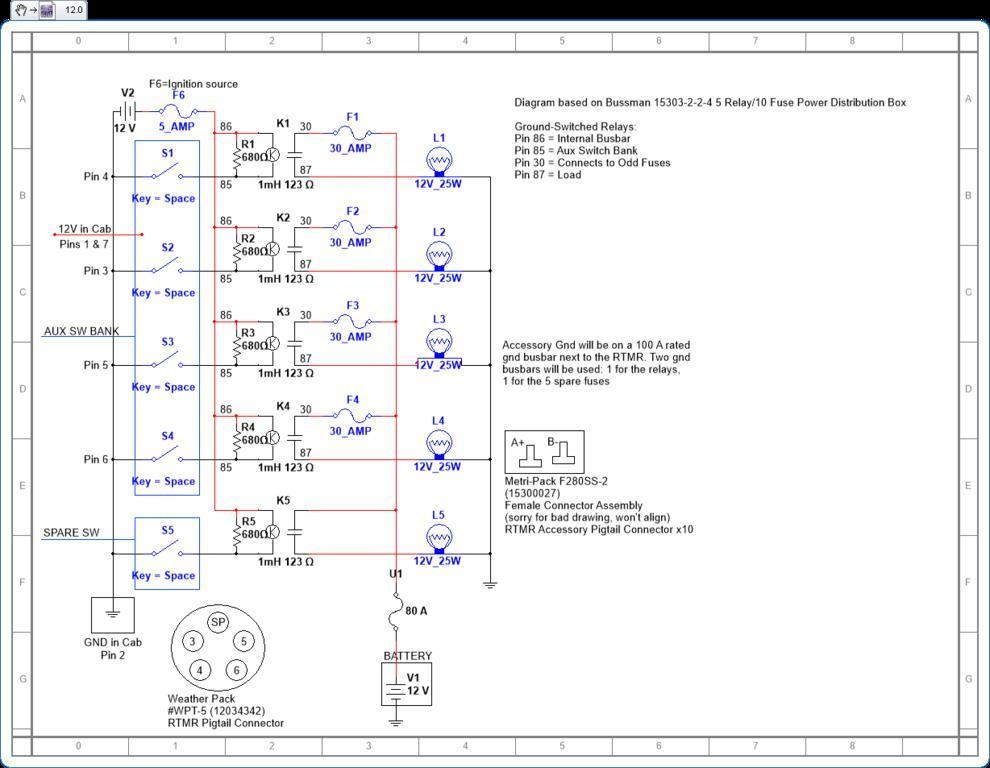
Task: Toggle switch S2 on the Pin 3 line
Action: (167, 266)
